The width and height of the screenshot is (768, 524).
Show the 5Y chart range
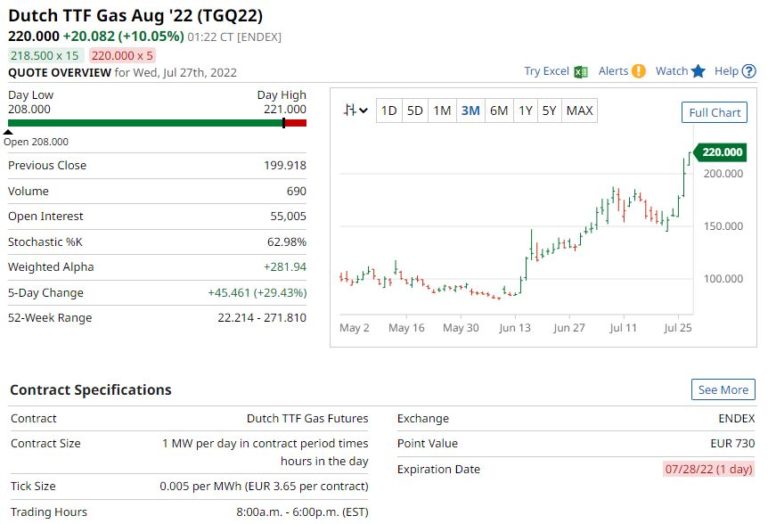(549, 111)
